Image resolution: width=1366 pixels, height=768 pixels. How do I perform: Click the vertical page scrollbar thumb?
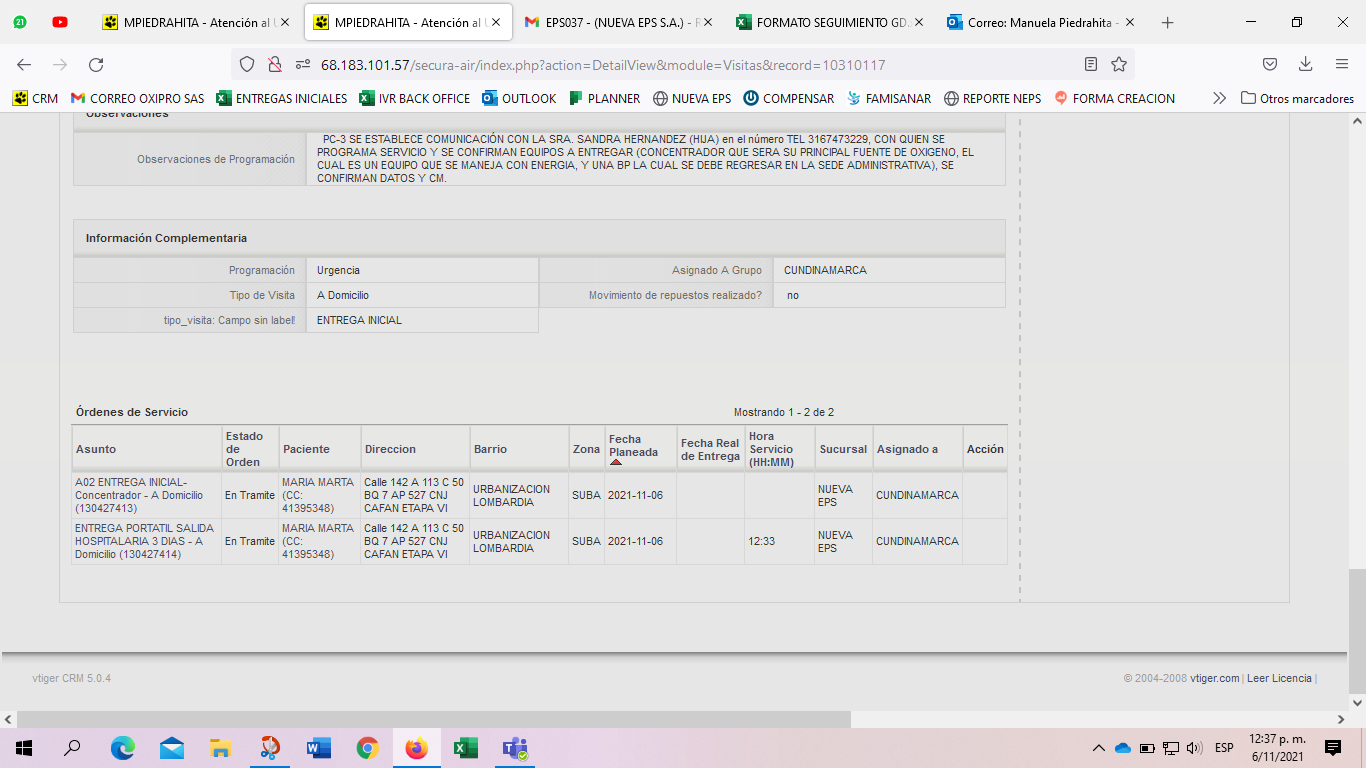(x=1356, y=631)
